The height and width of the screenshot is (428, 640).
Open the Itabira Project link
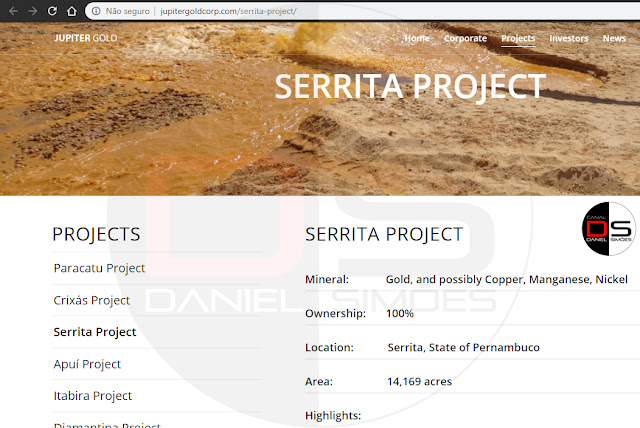point(93,396)
